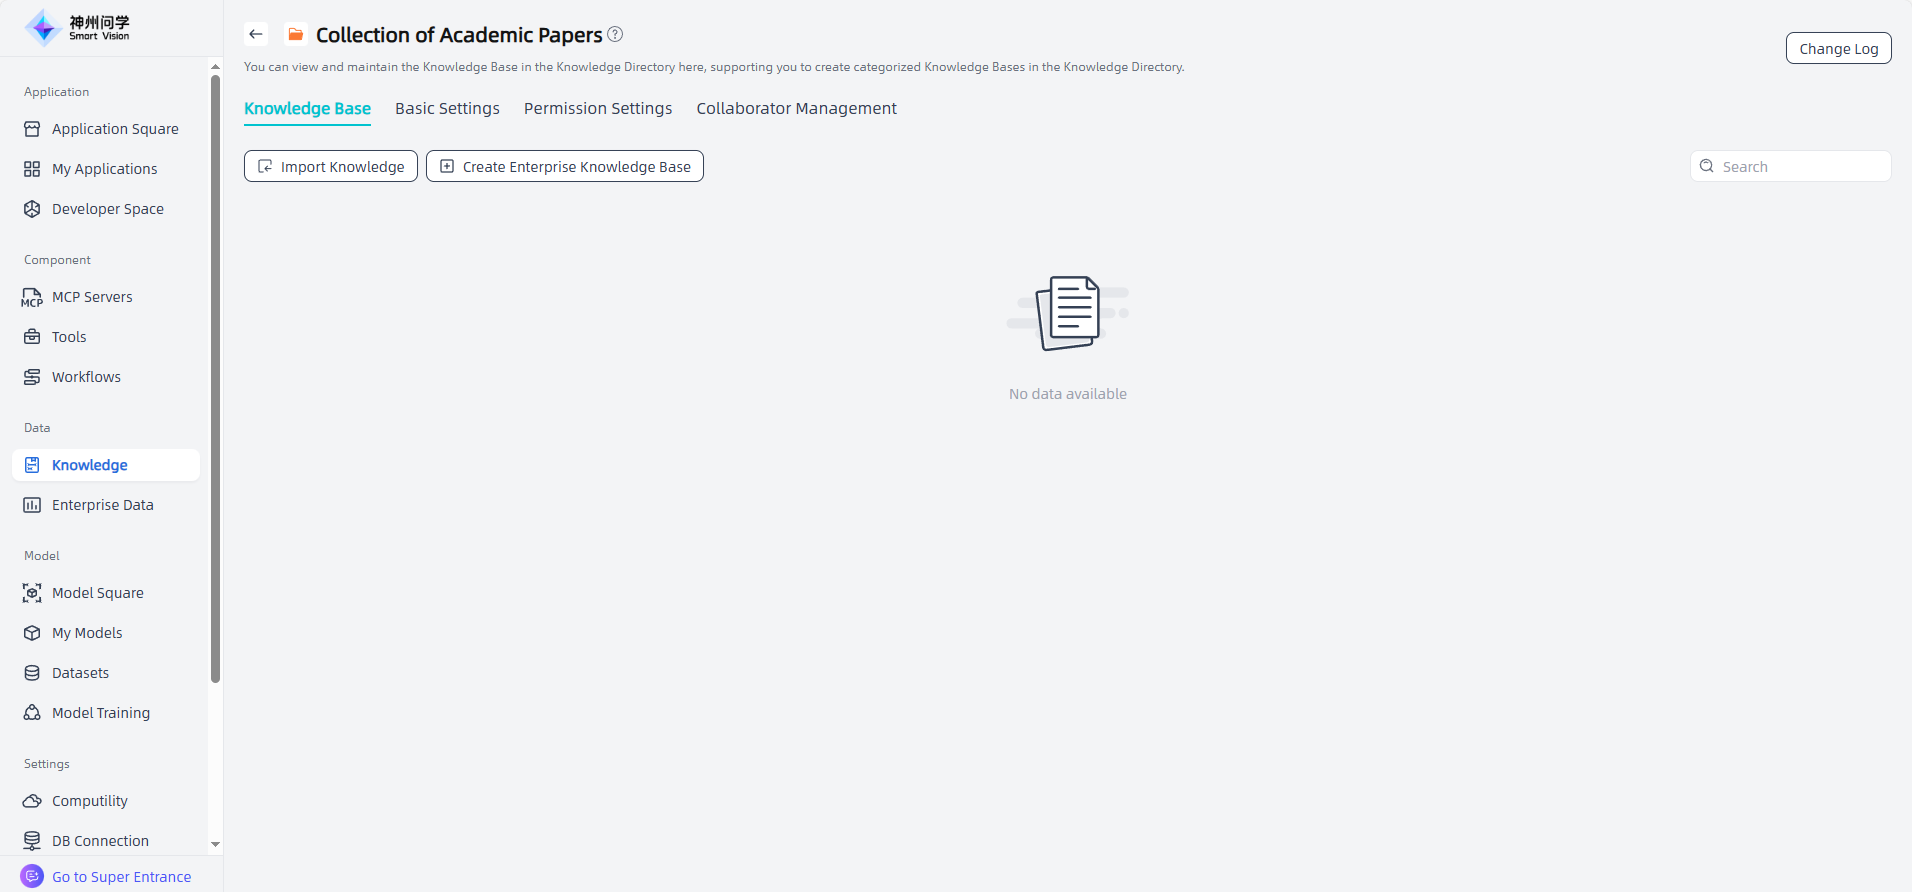
Task: Click Go to Super Entrance link
Action: tap(121, 877)
